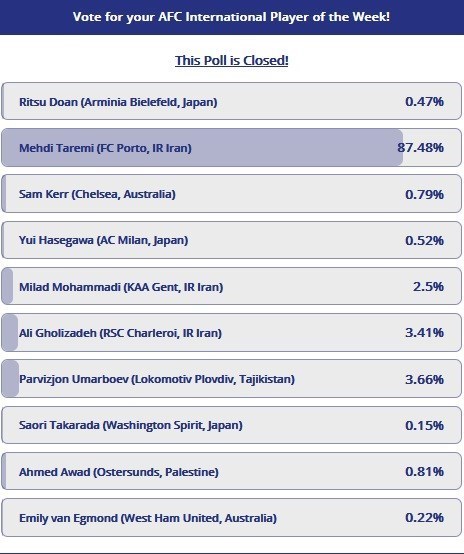
Task: Select the Parvizjon Umarboev poll row
Action: coord(231,379)
